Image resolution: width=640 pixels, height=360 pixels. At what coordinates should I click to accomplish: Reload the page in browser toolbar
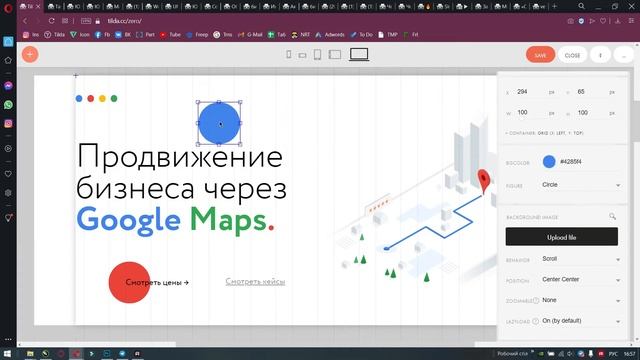pos(51,21)
